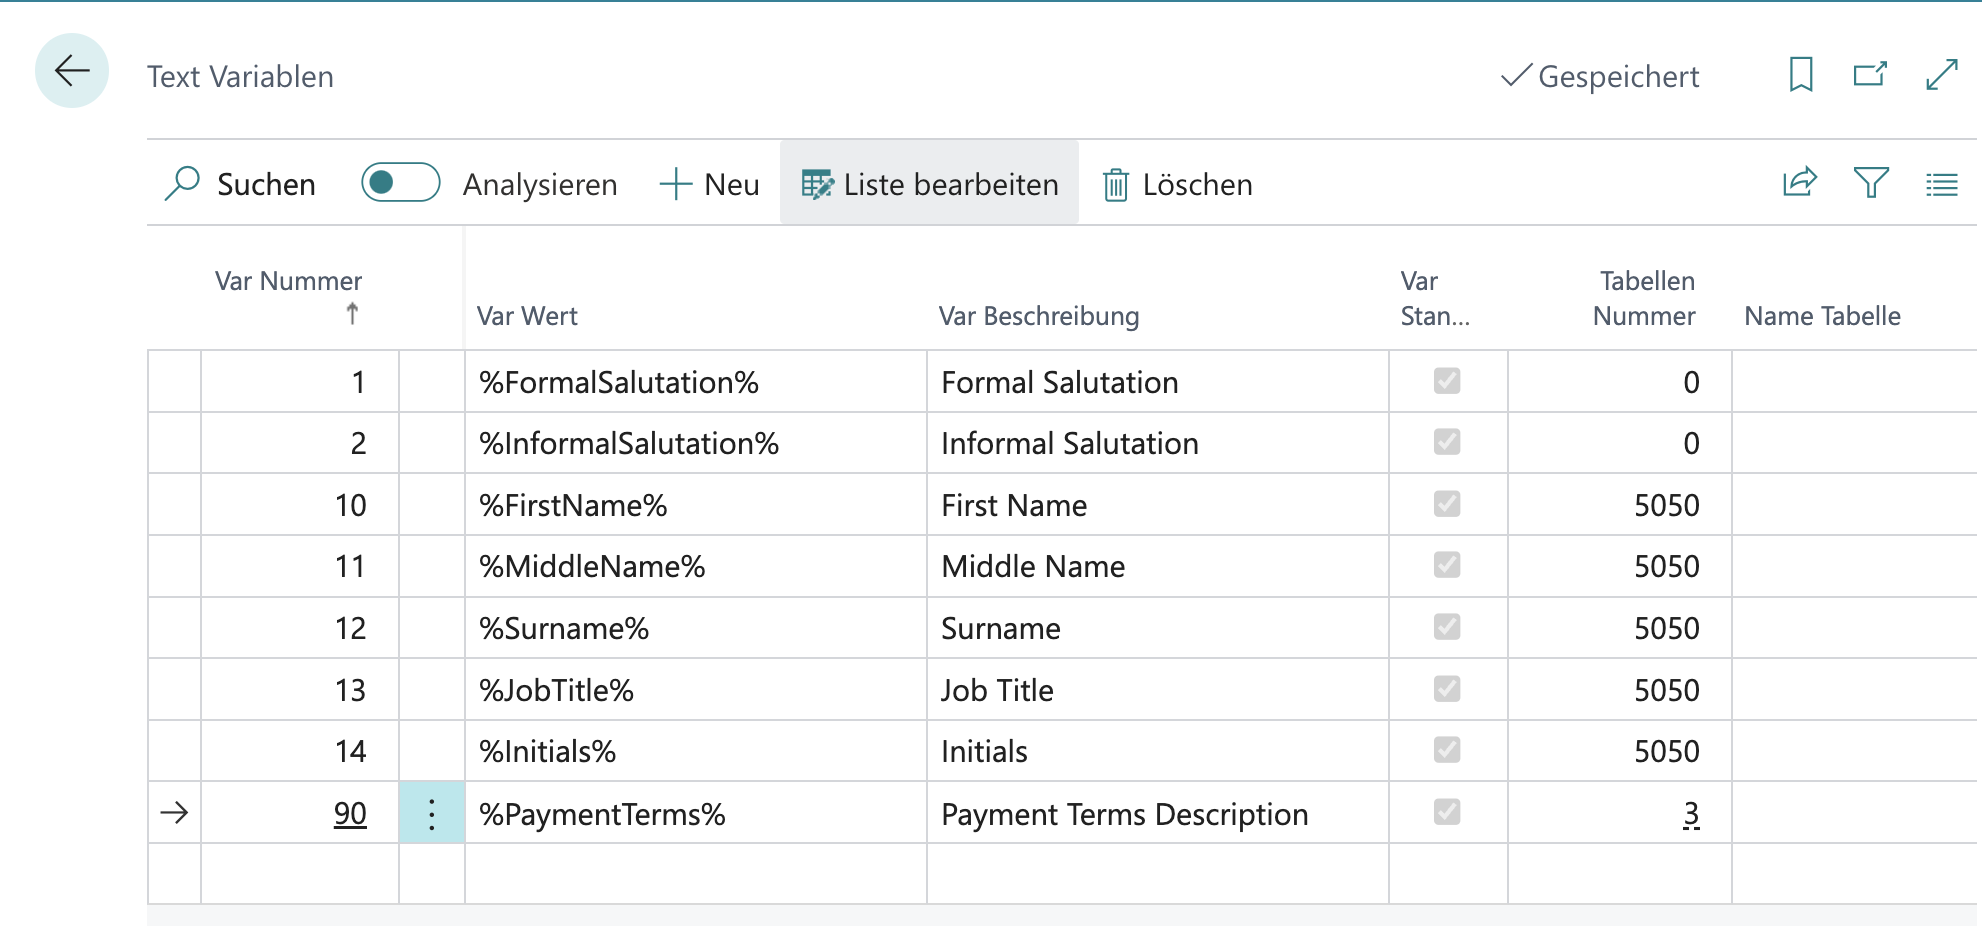This screenshot has width=1982, height=926.
Task: Select %FormalSalutation% cell
Action: 696,382
